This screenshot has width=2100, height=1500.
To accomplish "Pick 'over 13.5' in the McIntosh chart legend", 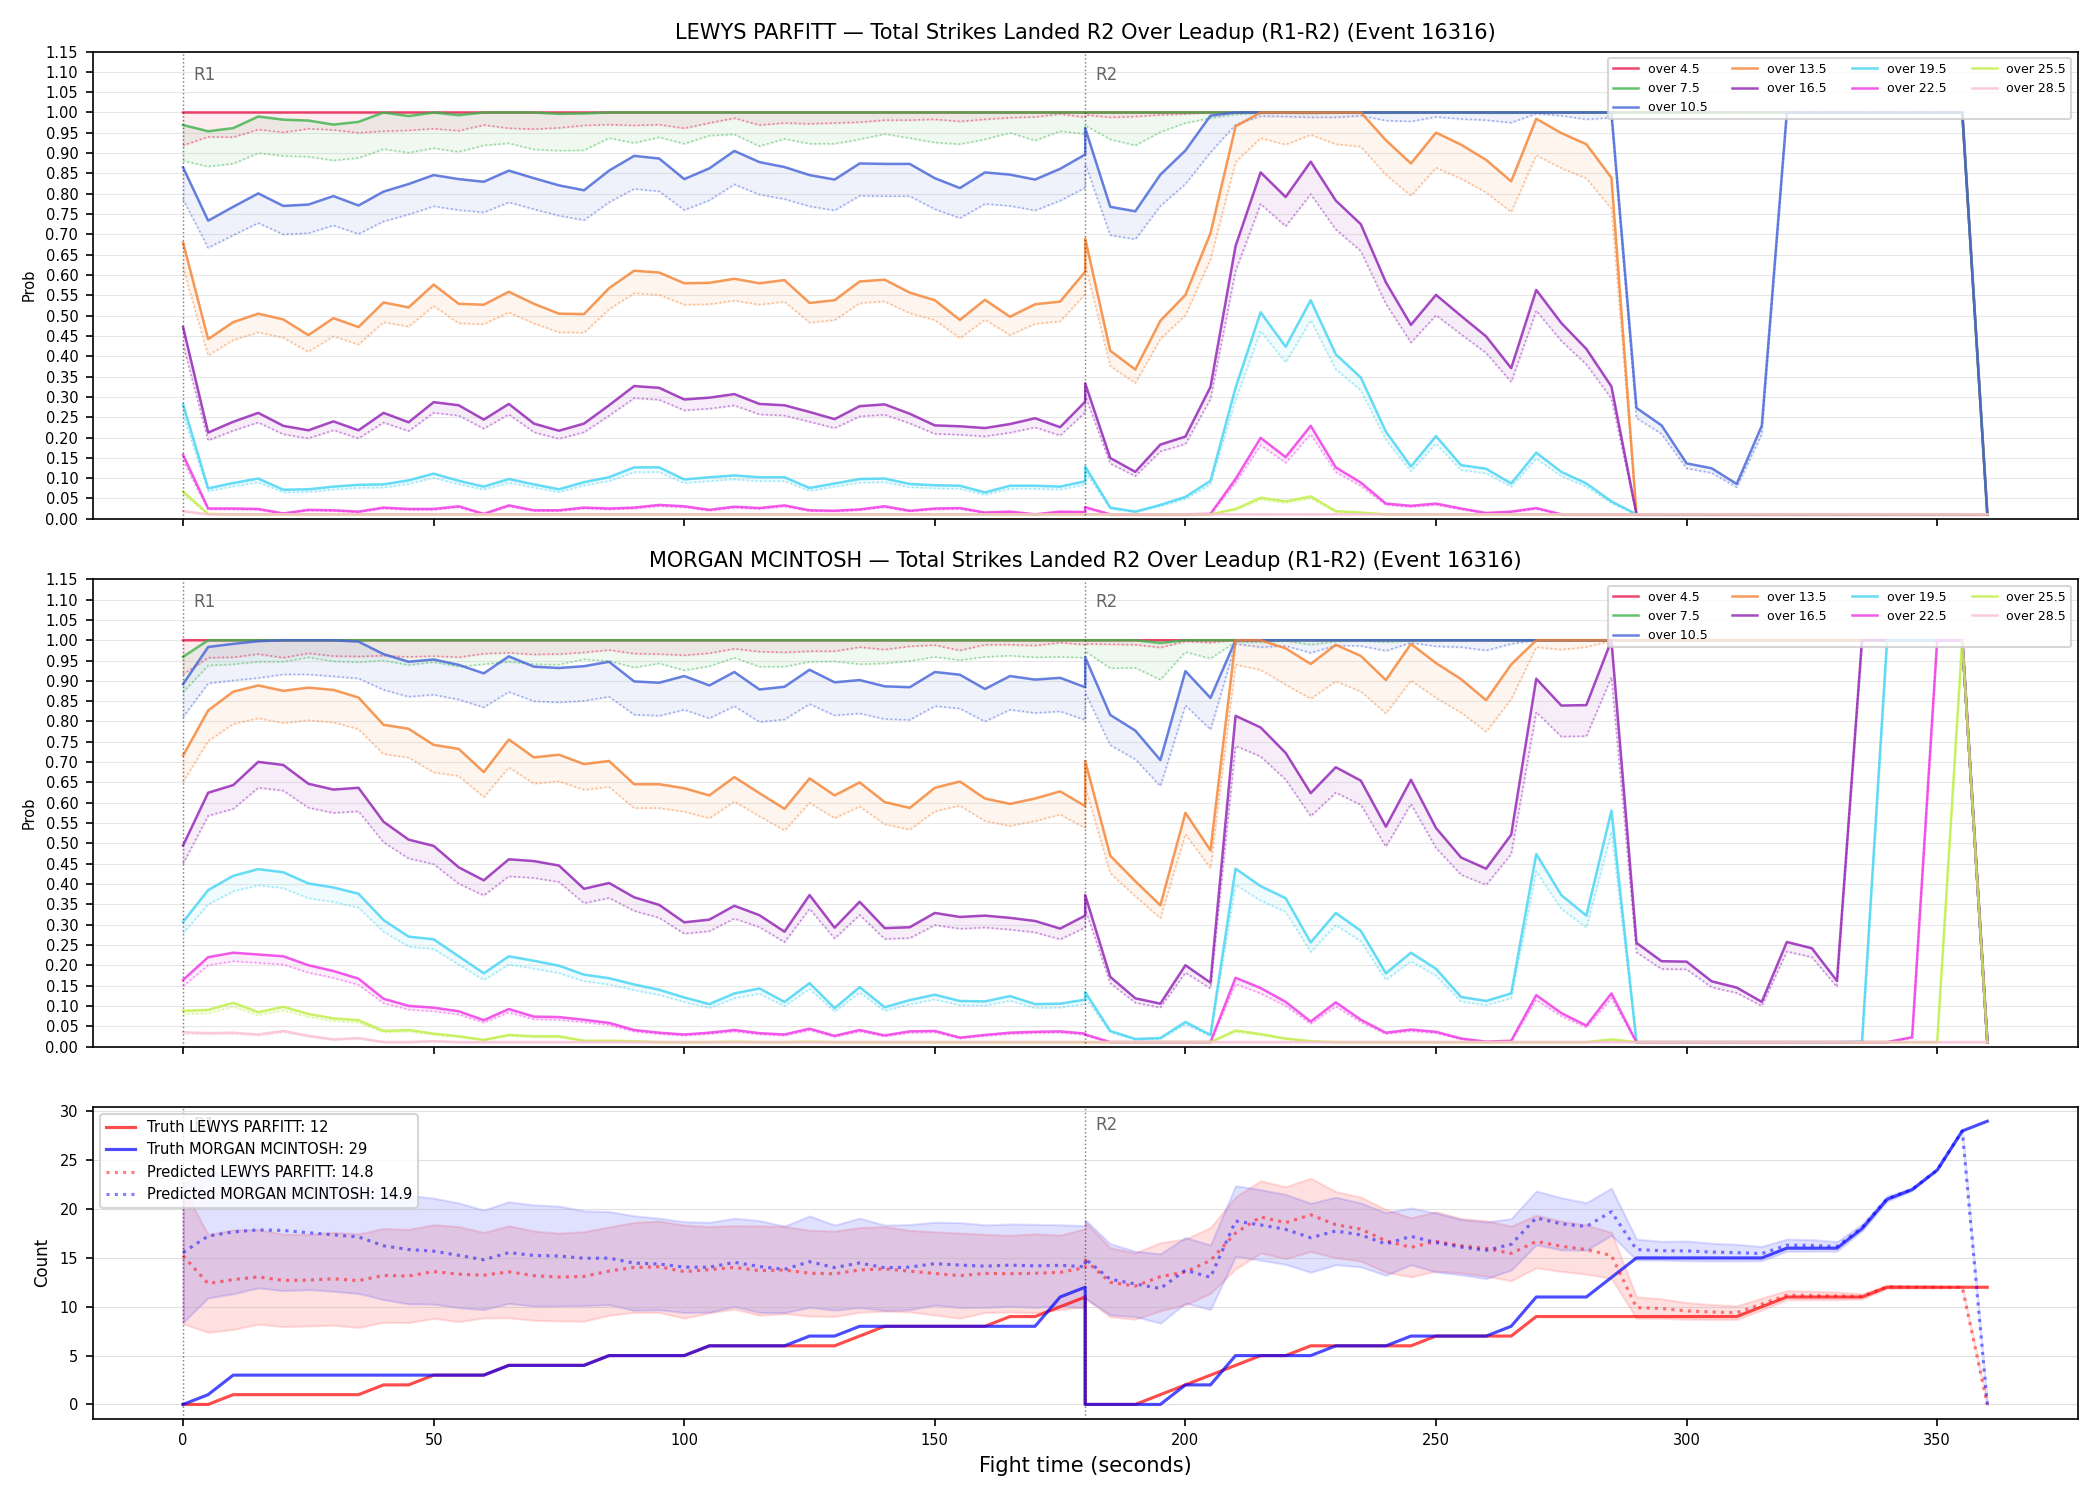I will pos(1779,597).
